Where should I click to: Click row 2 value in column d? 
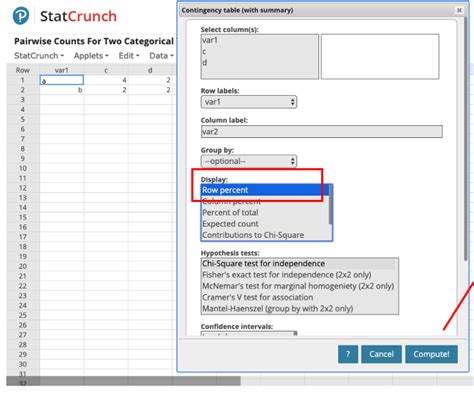(x=150, y=90)
